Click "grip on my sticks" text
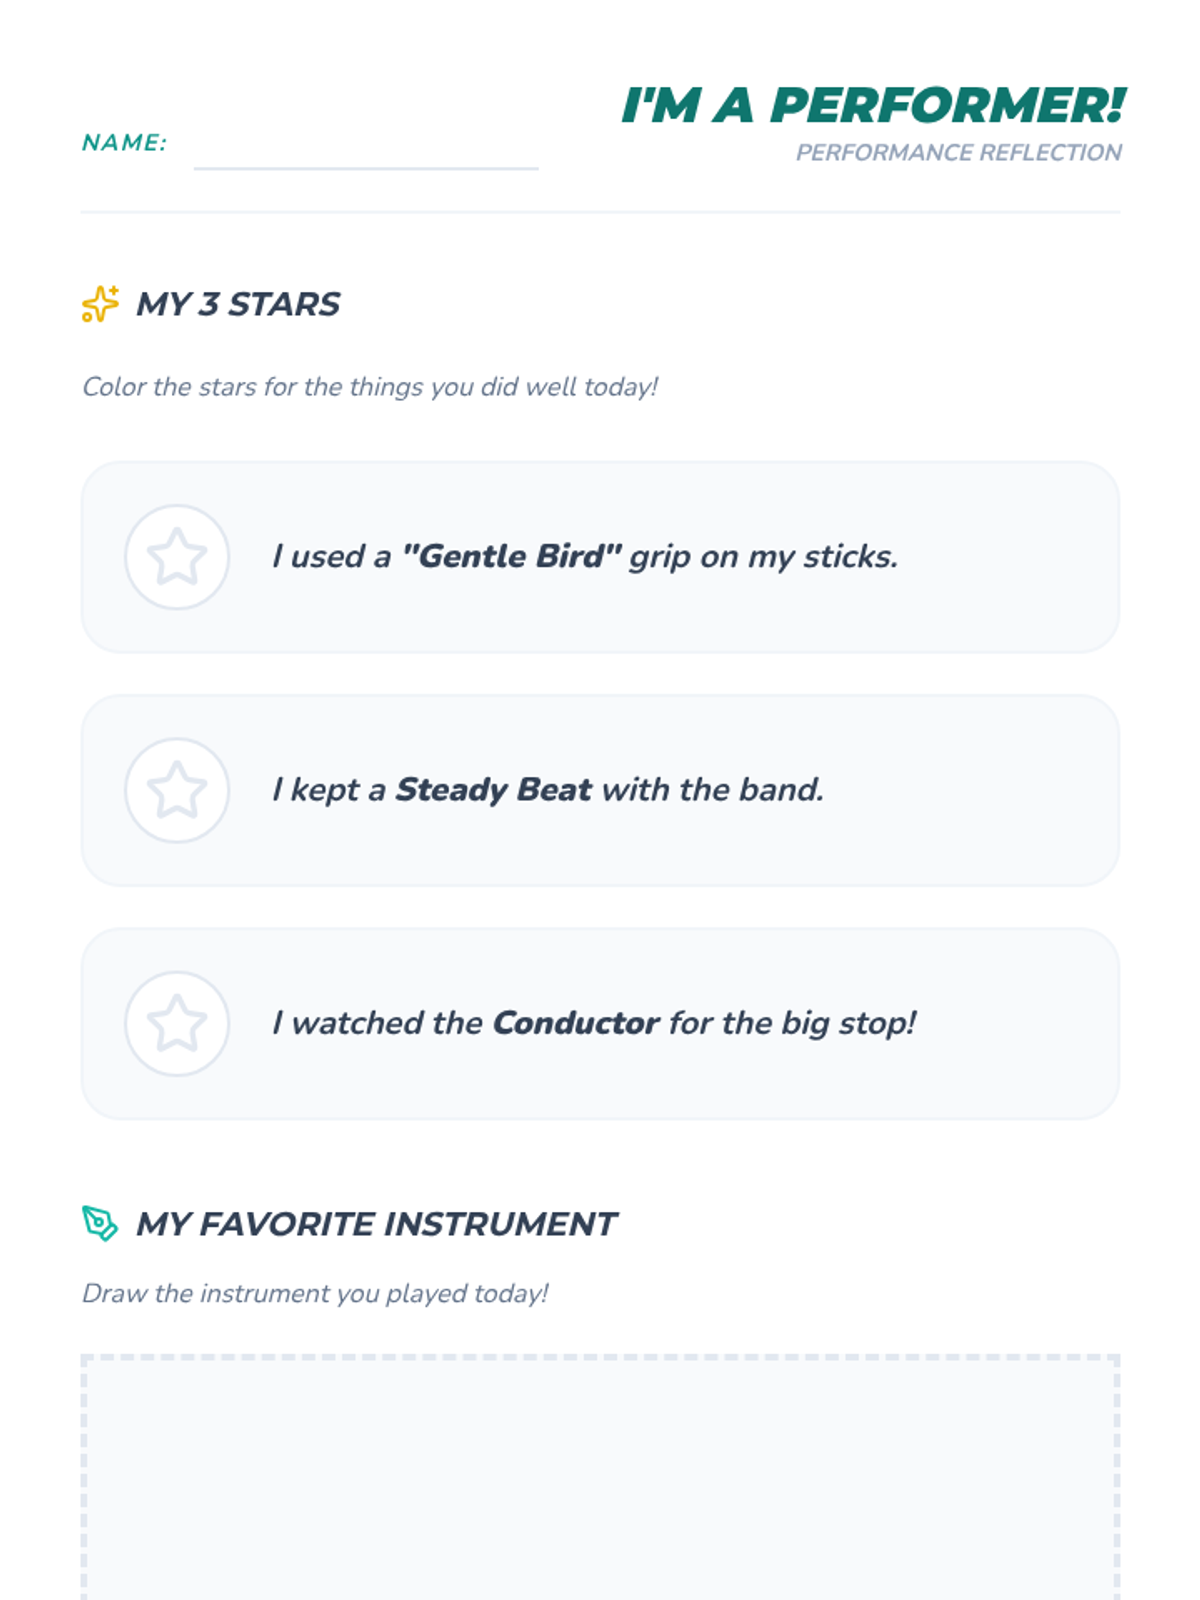The image size is (1200, 1600). click(763, 556)
